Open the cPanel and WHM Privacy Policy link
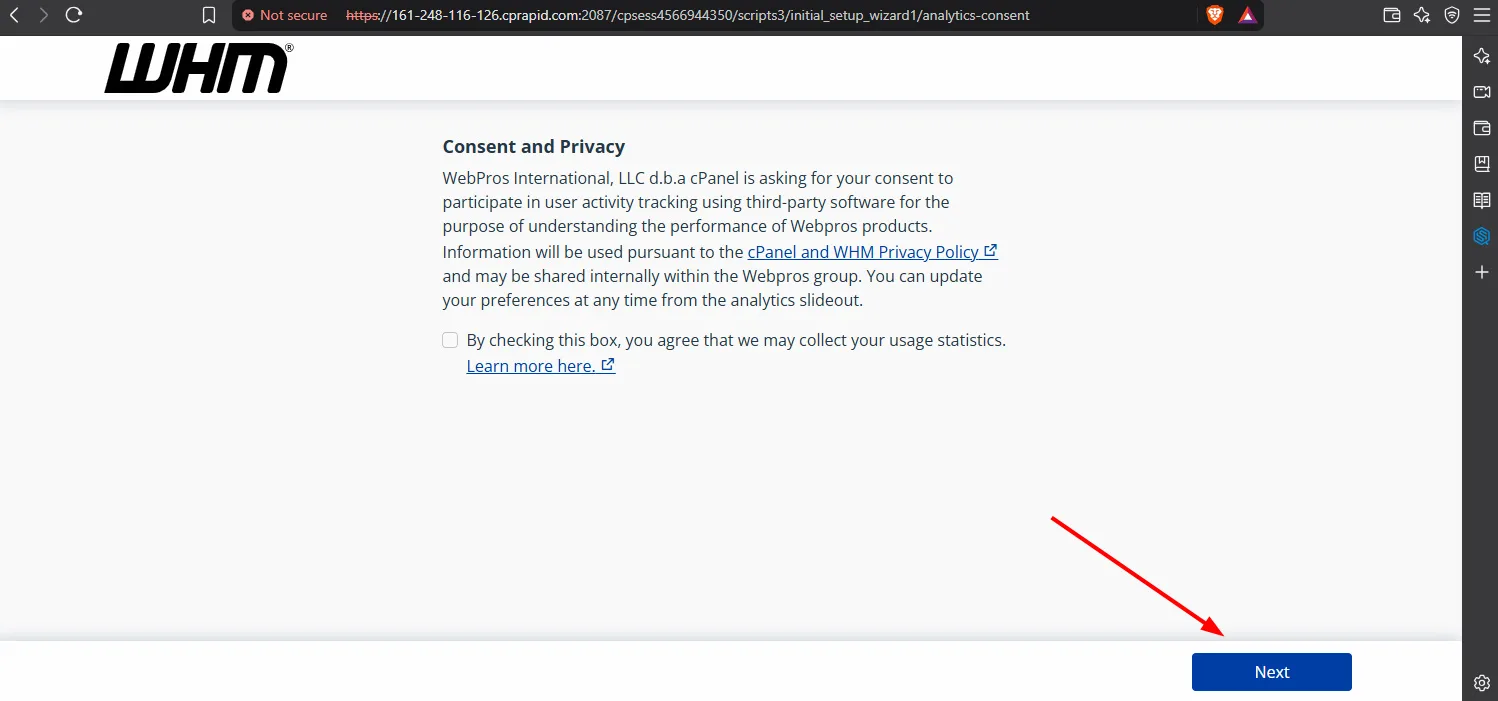The height and width of the screenshot is (701, 1498). coord(872,252)
